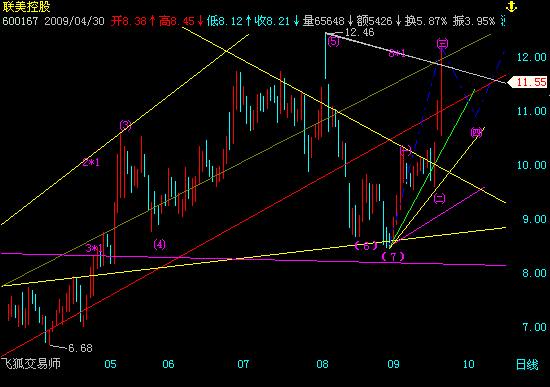Select the 联美控股 stock name title
This screenshot has width=550, height=387.
click(27, 6)
